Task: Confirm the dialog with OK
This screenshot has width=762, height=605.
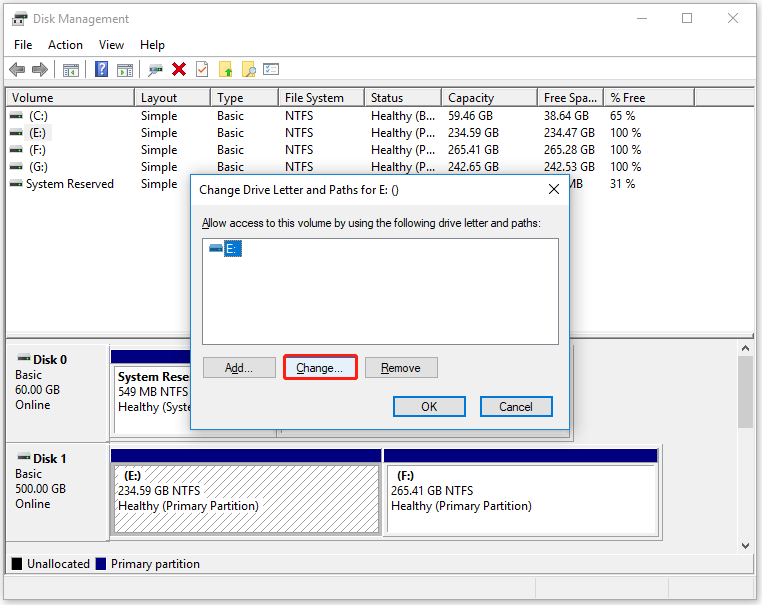Action: pyautogui.click(x=429, y=406)
